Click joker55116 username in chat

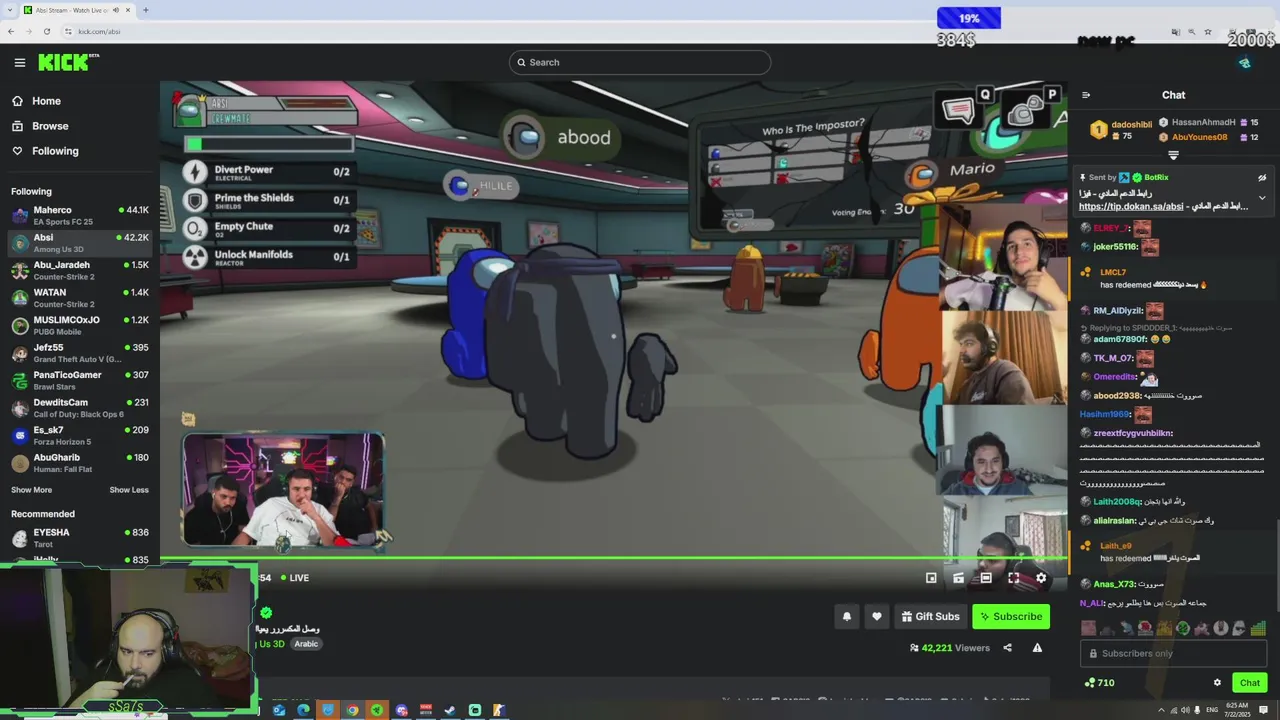coord(1115,247)
